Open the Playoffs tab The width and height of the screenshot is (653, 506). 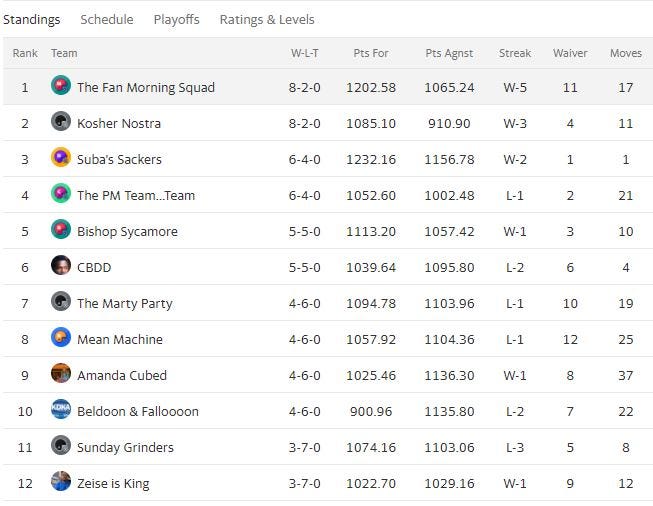click(x=176, y=19)
